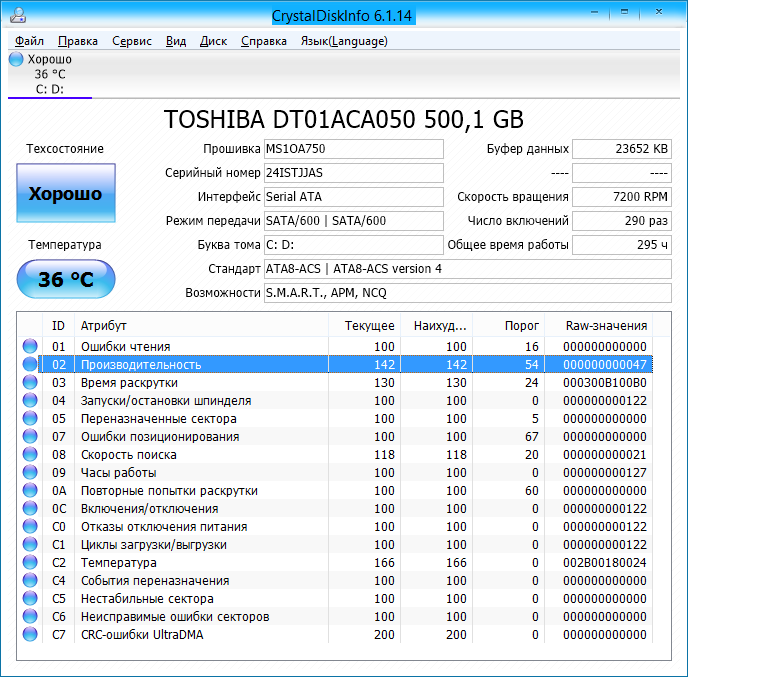Select the attribute name Ошибки чтения
This screenshot has width=768, height=677.
point(125,346)
